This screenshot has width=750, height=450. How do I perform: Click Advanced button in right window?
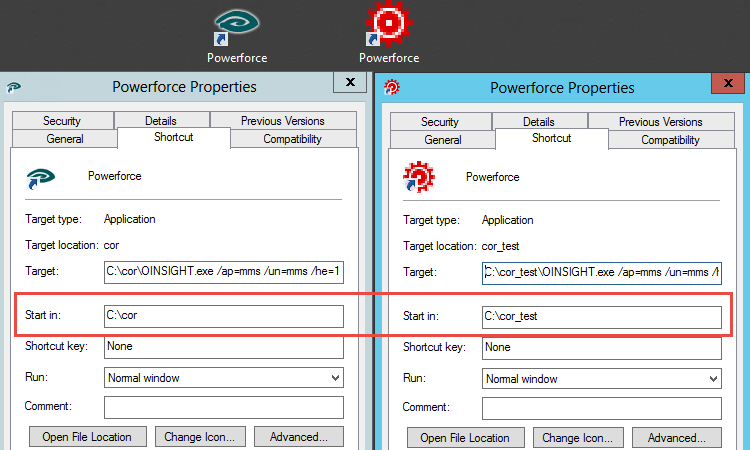(x=677, y=438)
